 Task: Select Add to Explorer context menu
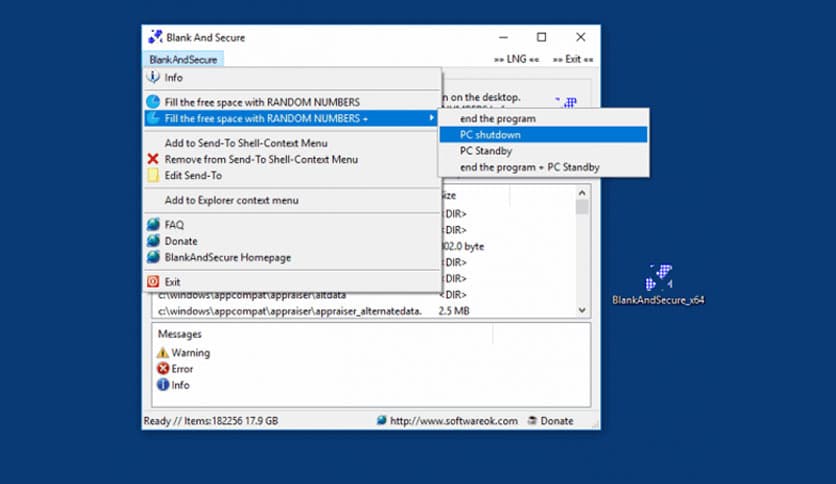point(293,200)
